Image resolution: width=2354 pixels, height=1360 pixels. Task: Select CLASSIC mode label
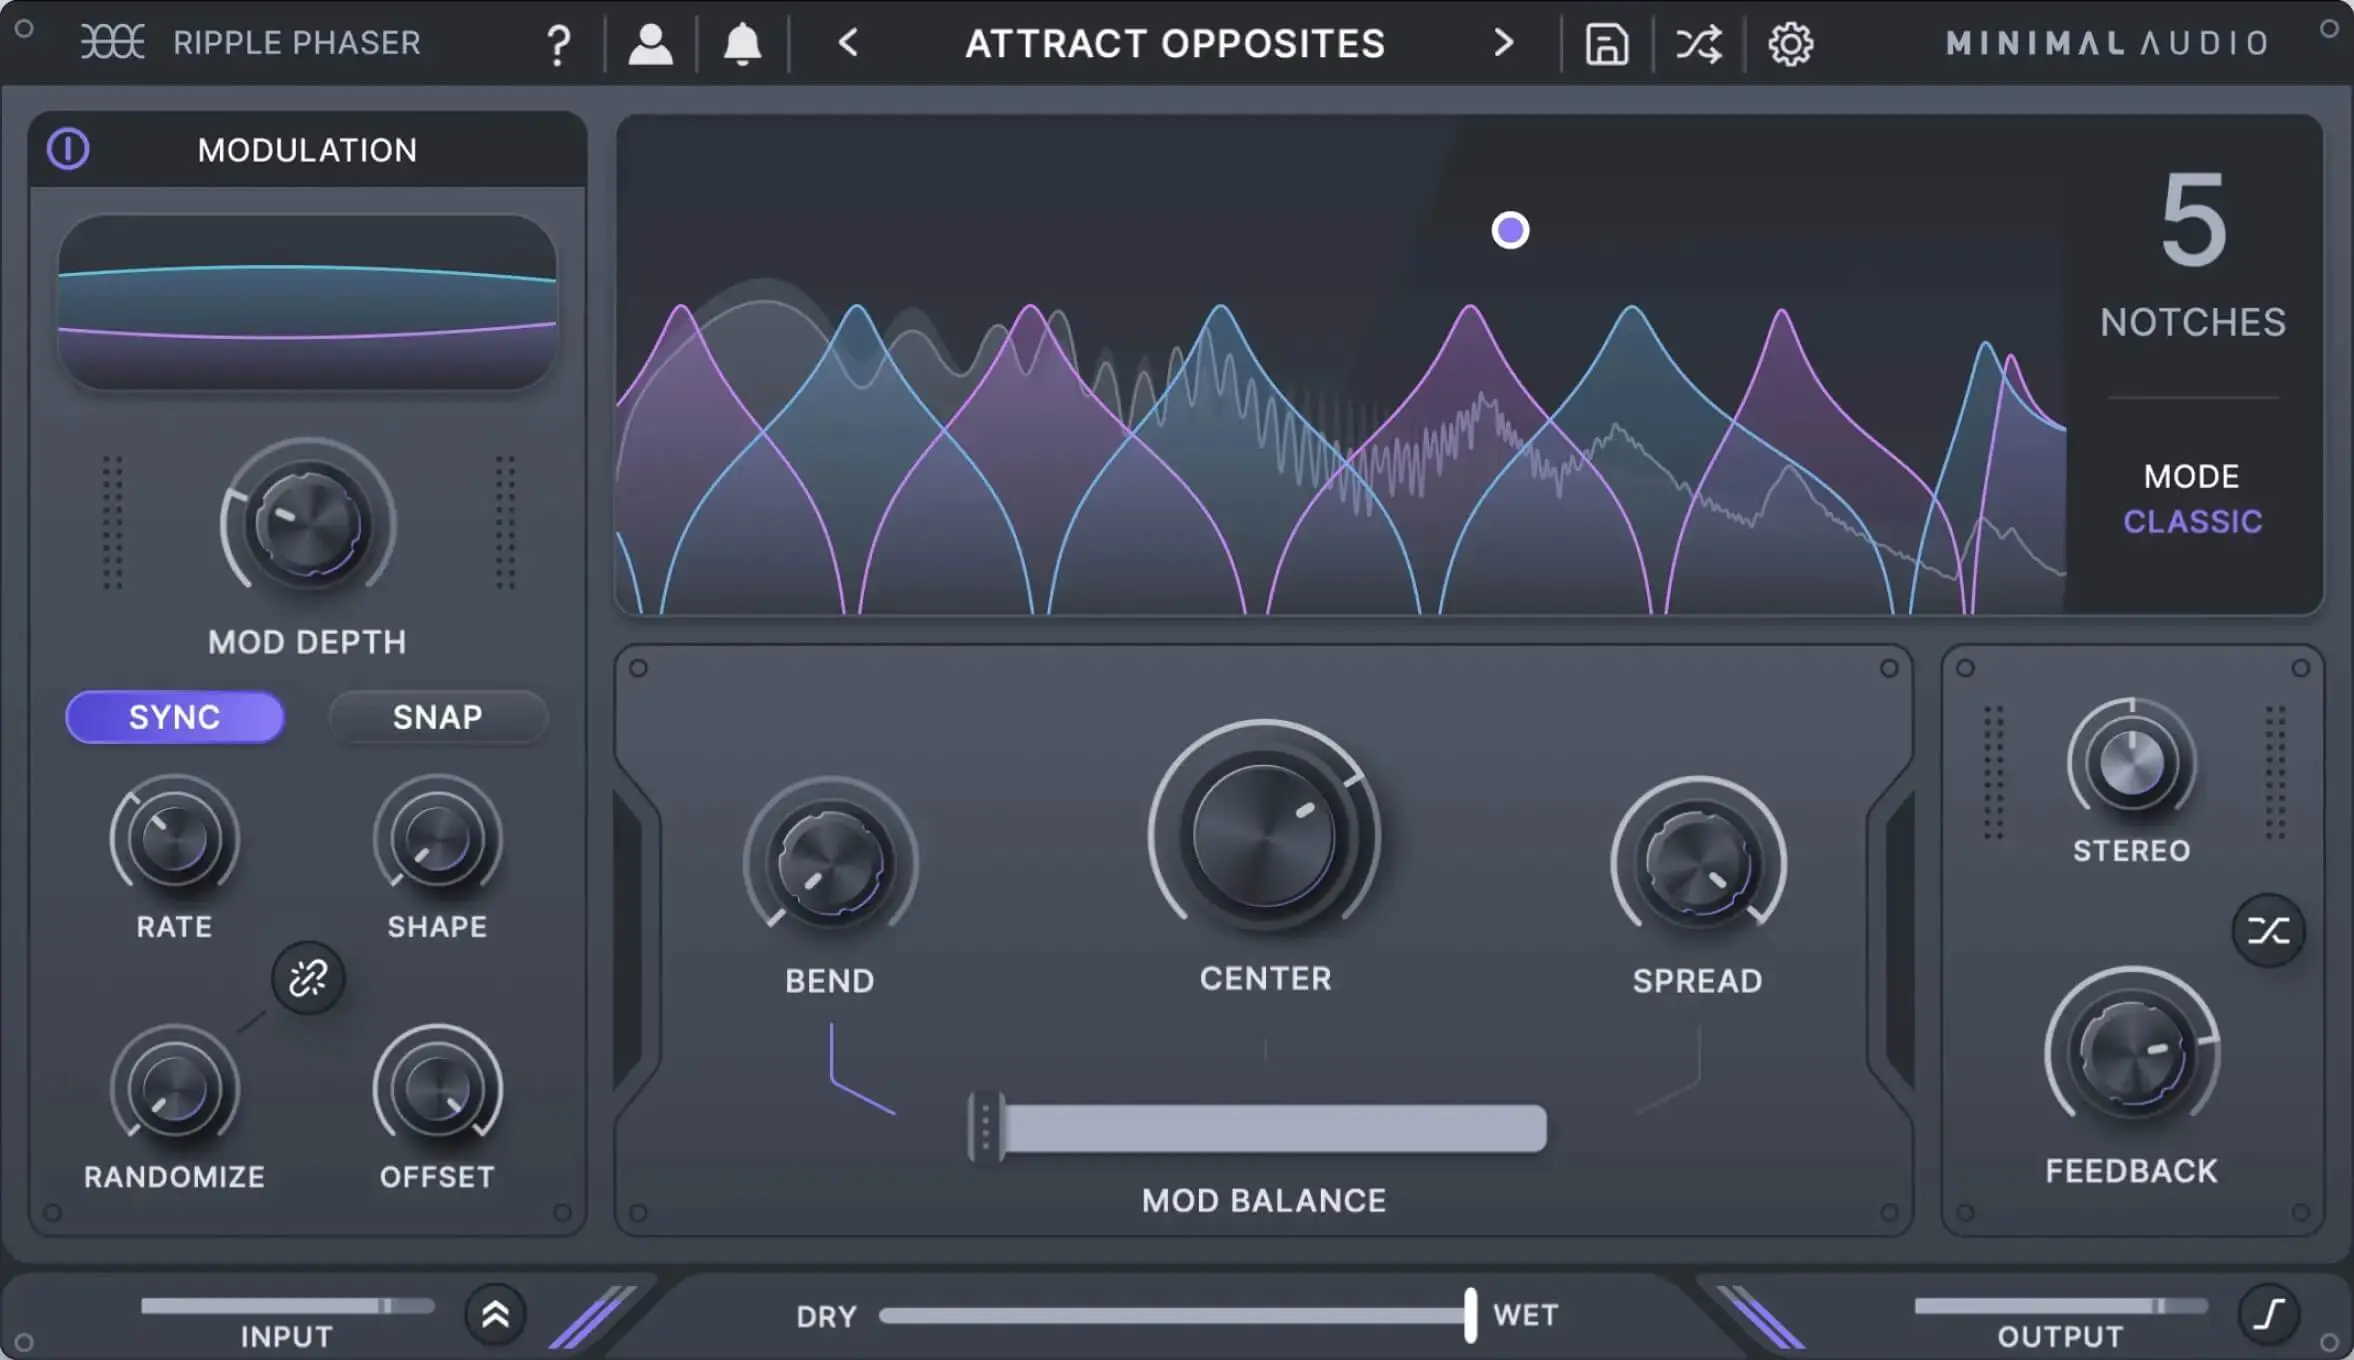pyautogui.click(x=2190, y=518)
